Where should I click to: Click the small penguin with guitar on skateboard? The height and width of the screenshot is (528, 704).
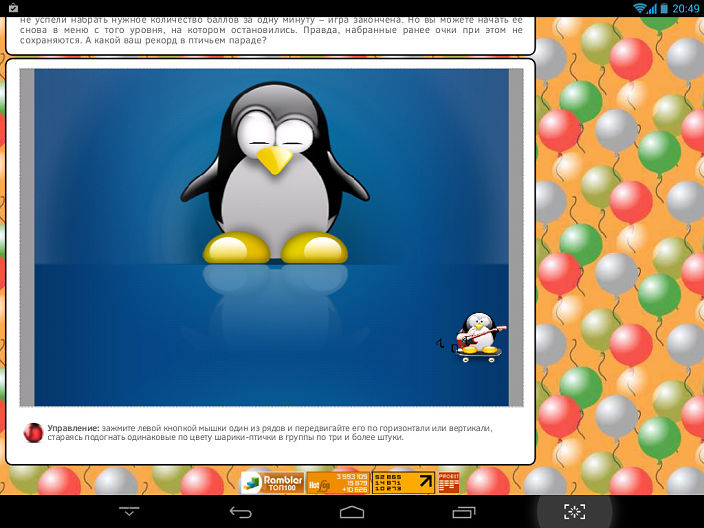click(x=480, y=337)
